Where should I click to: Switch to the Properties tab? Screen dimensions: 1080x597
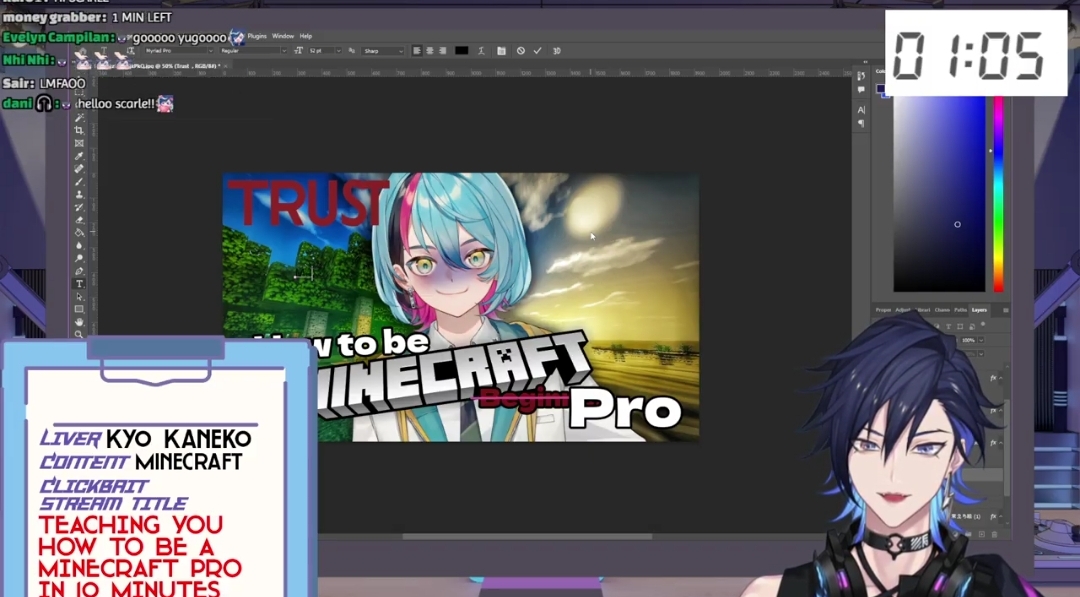(x=884, y=310)
